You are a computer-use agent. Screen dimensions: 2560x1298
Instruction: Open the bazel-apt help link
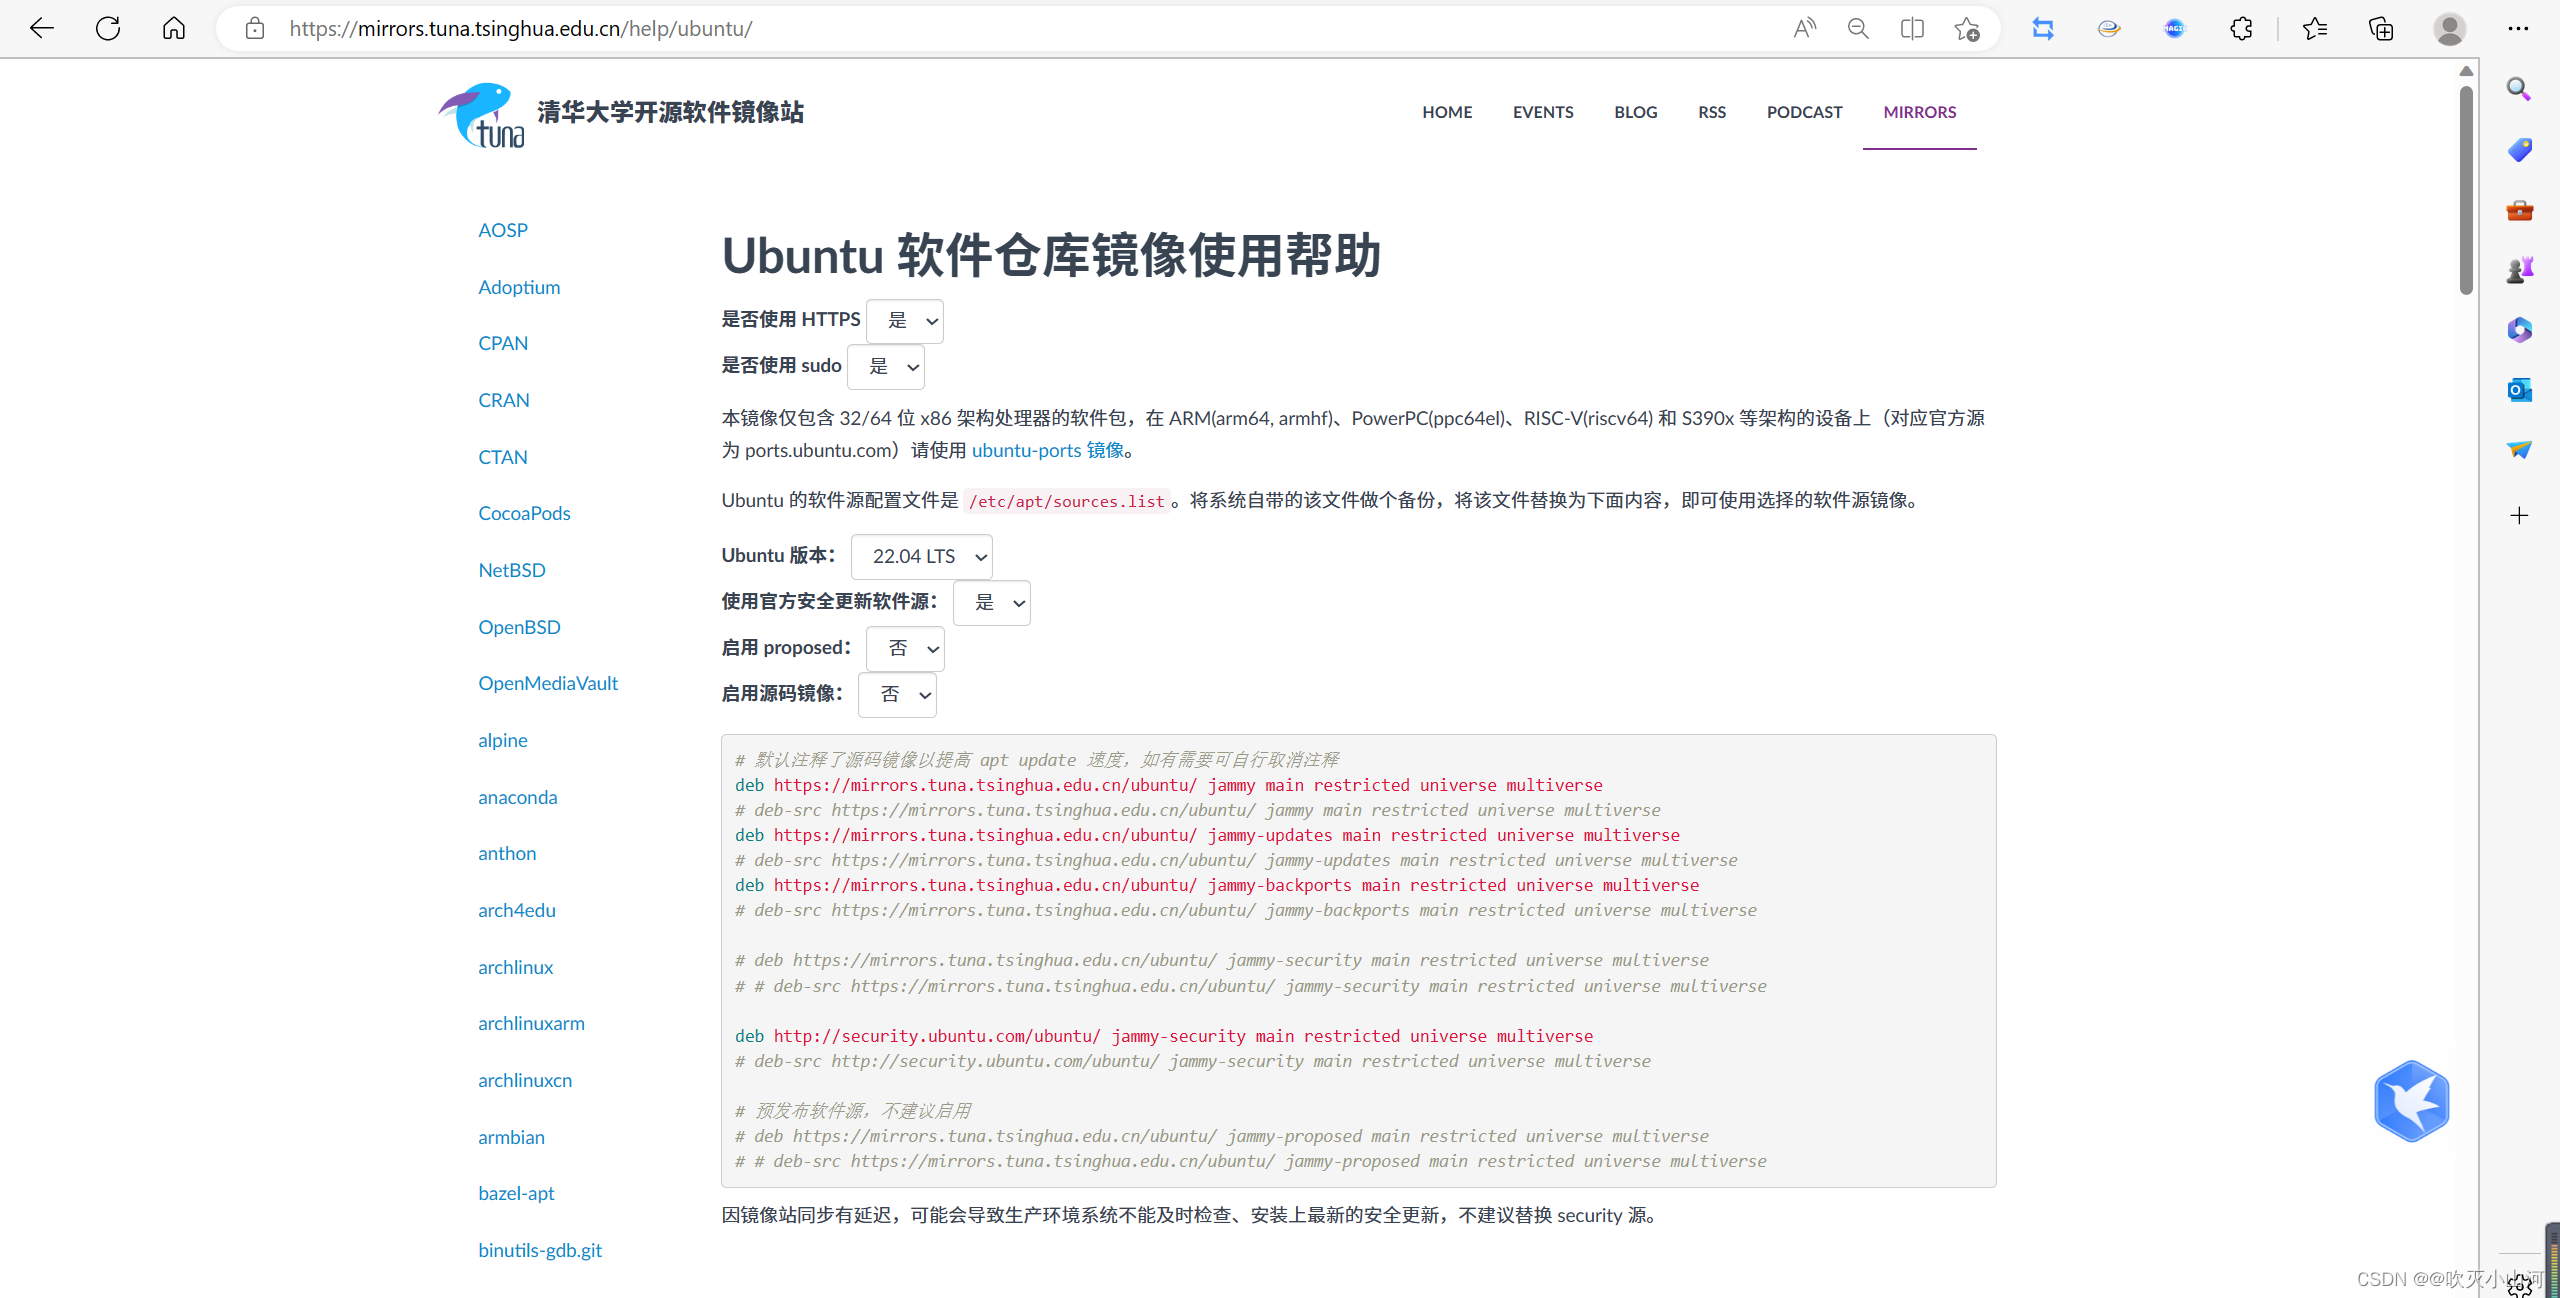click(x=516, y=1194)
